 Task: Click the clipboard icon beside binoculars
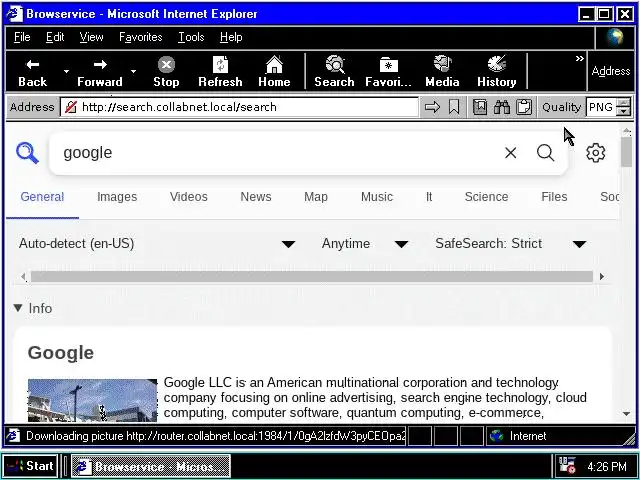(x=524, y=107)
